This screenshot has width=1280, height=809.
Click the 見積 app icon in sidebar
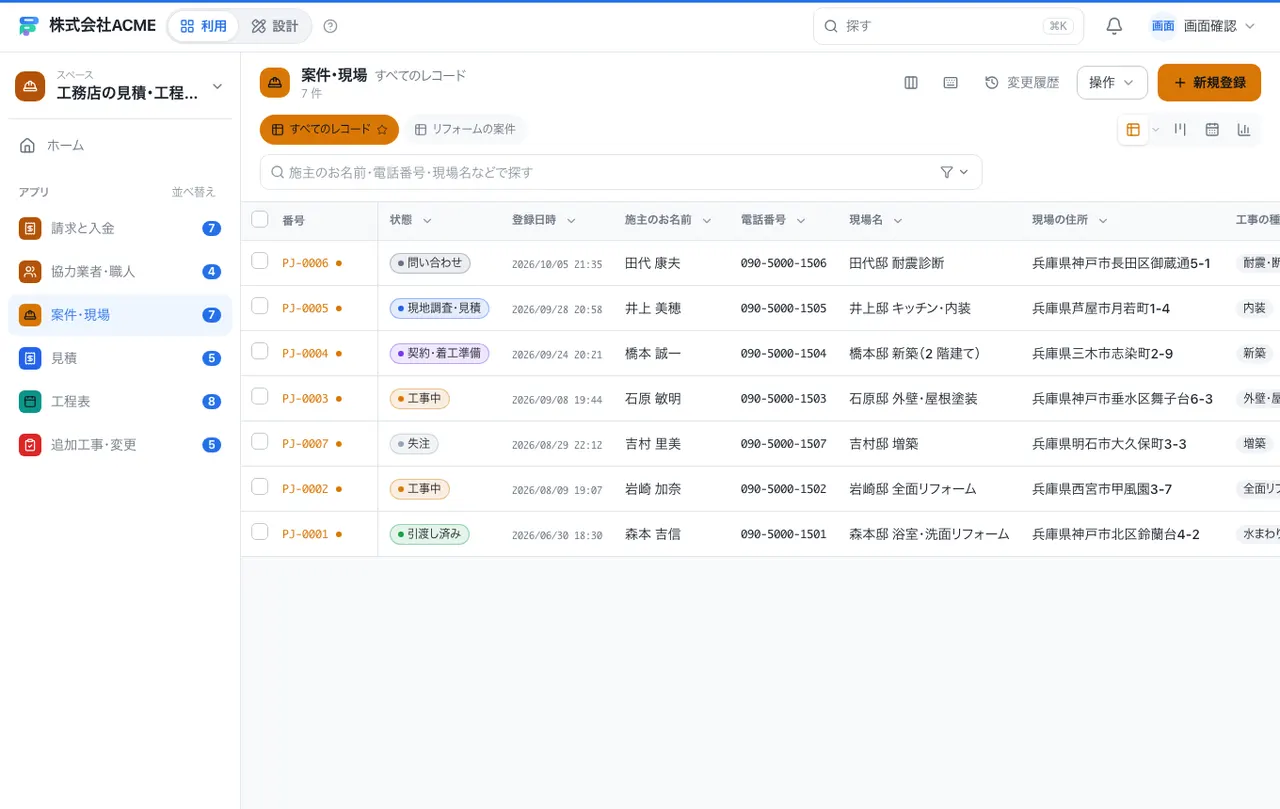click(x=30, y=358)
